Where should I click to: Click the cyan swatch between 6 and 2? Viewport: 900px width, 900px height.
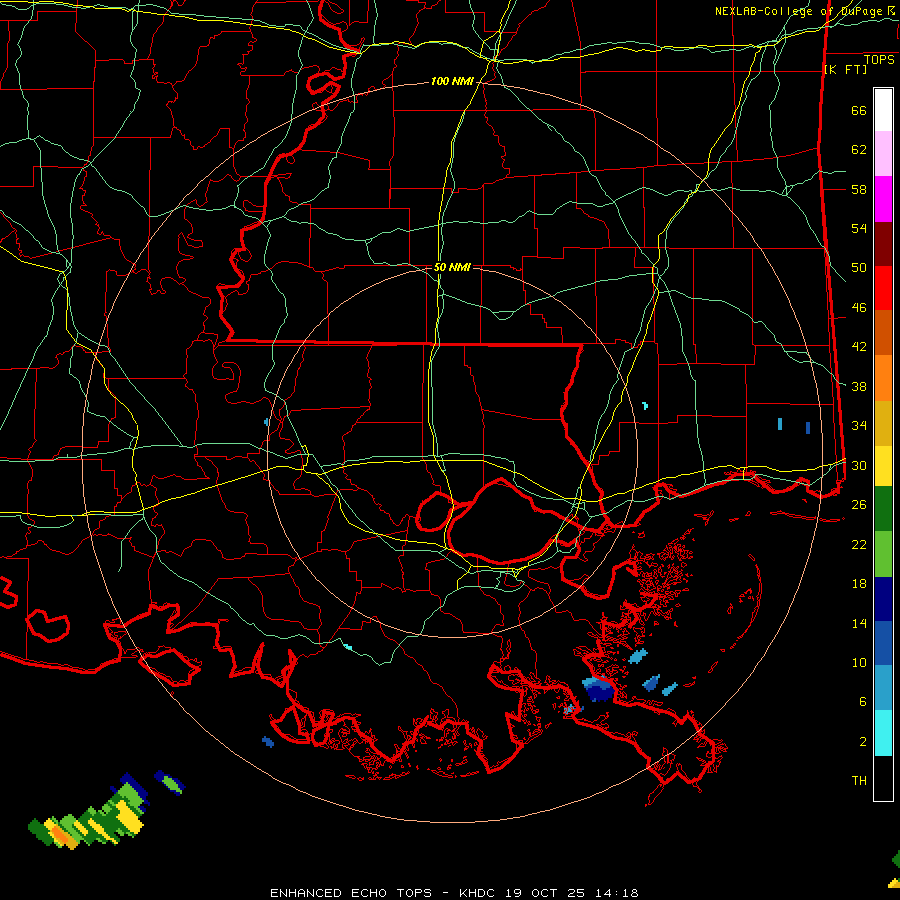click(x=883, y=733)
